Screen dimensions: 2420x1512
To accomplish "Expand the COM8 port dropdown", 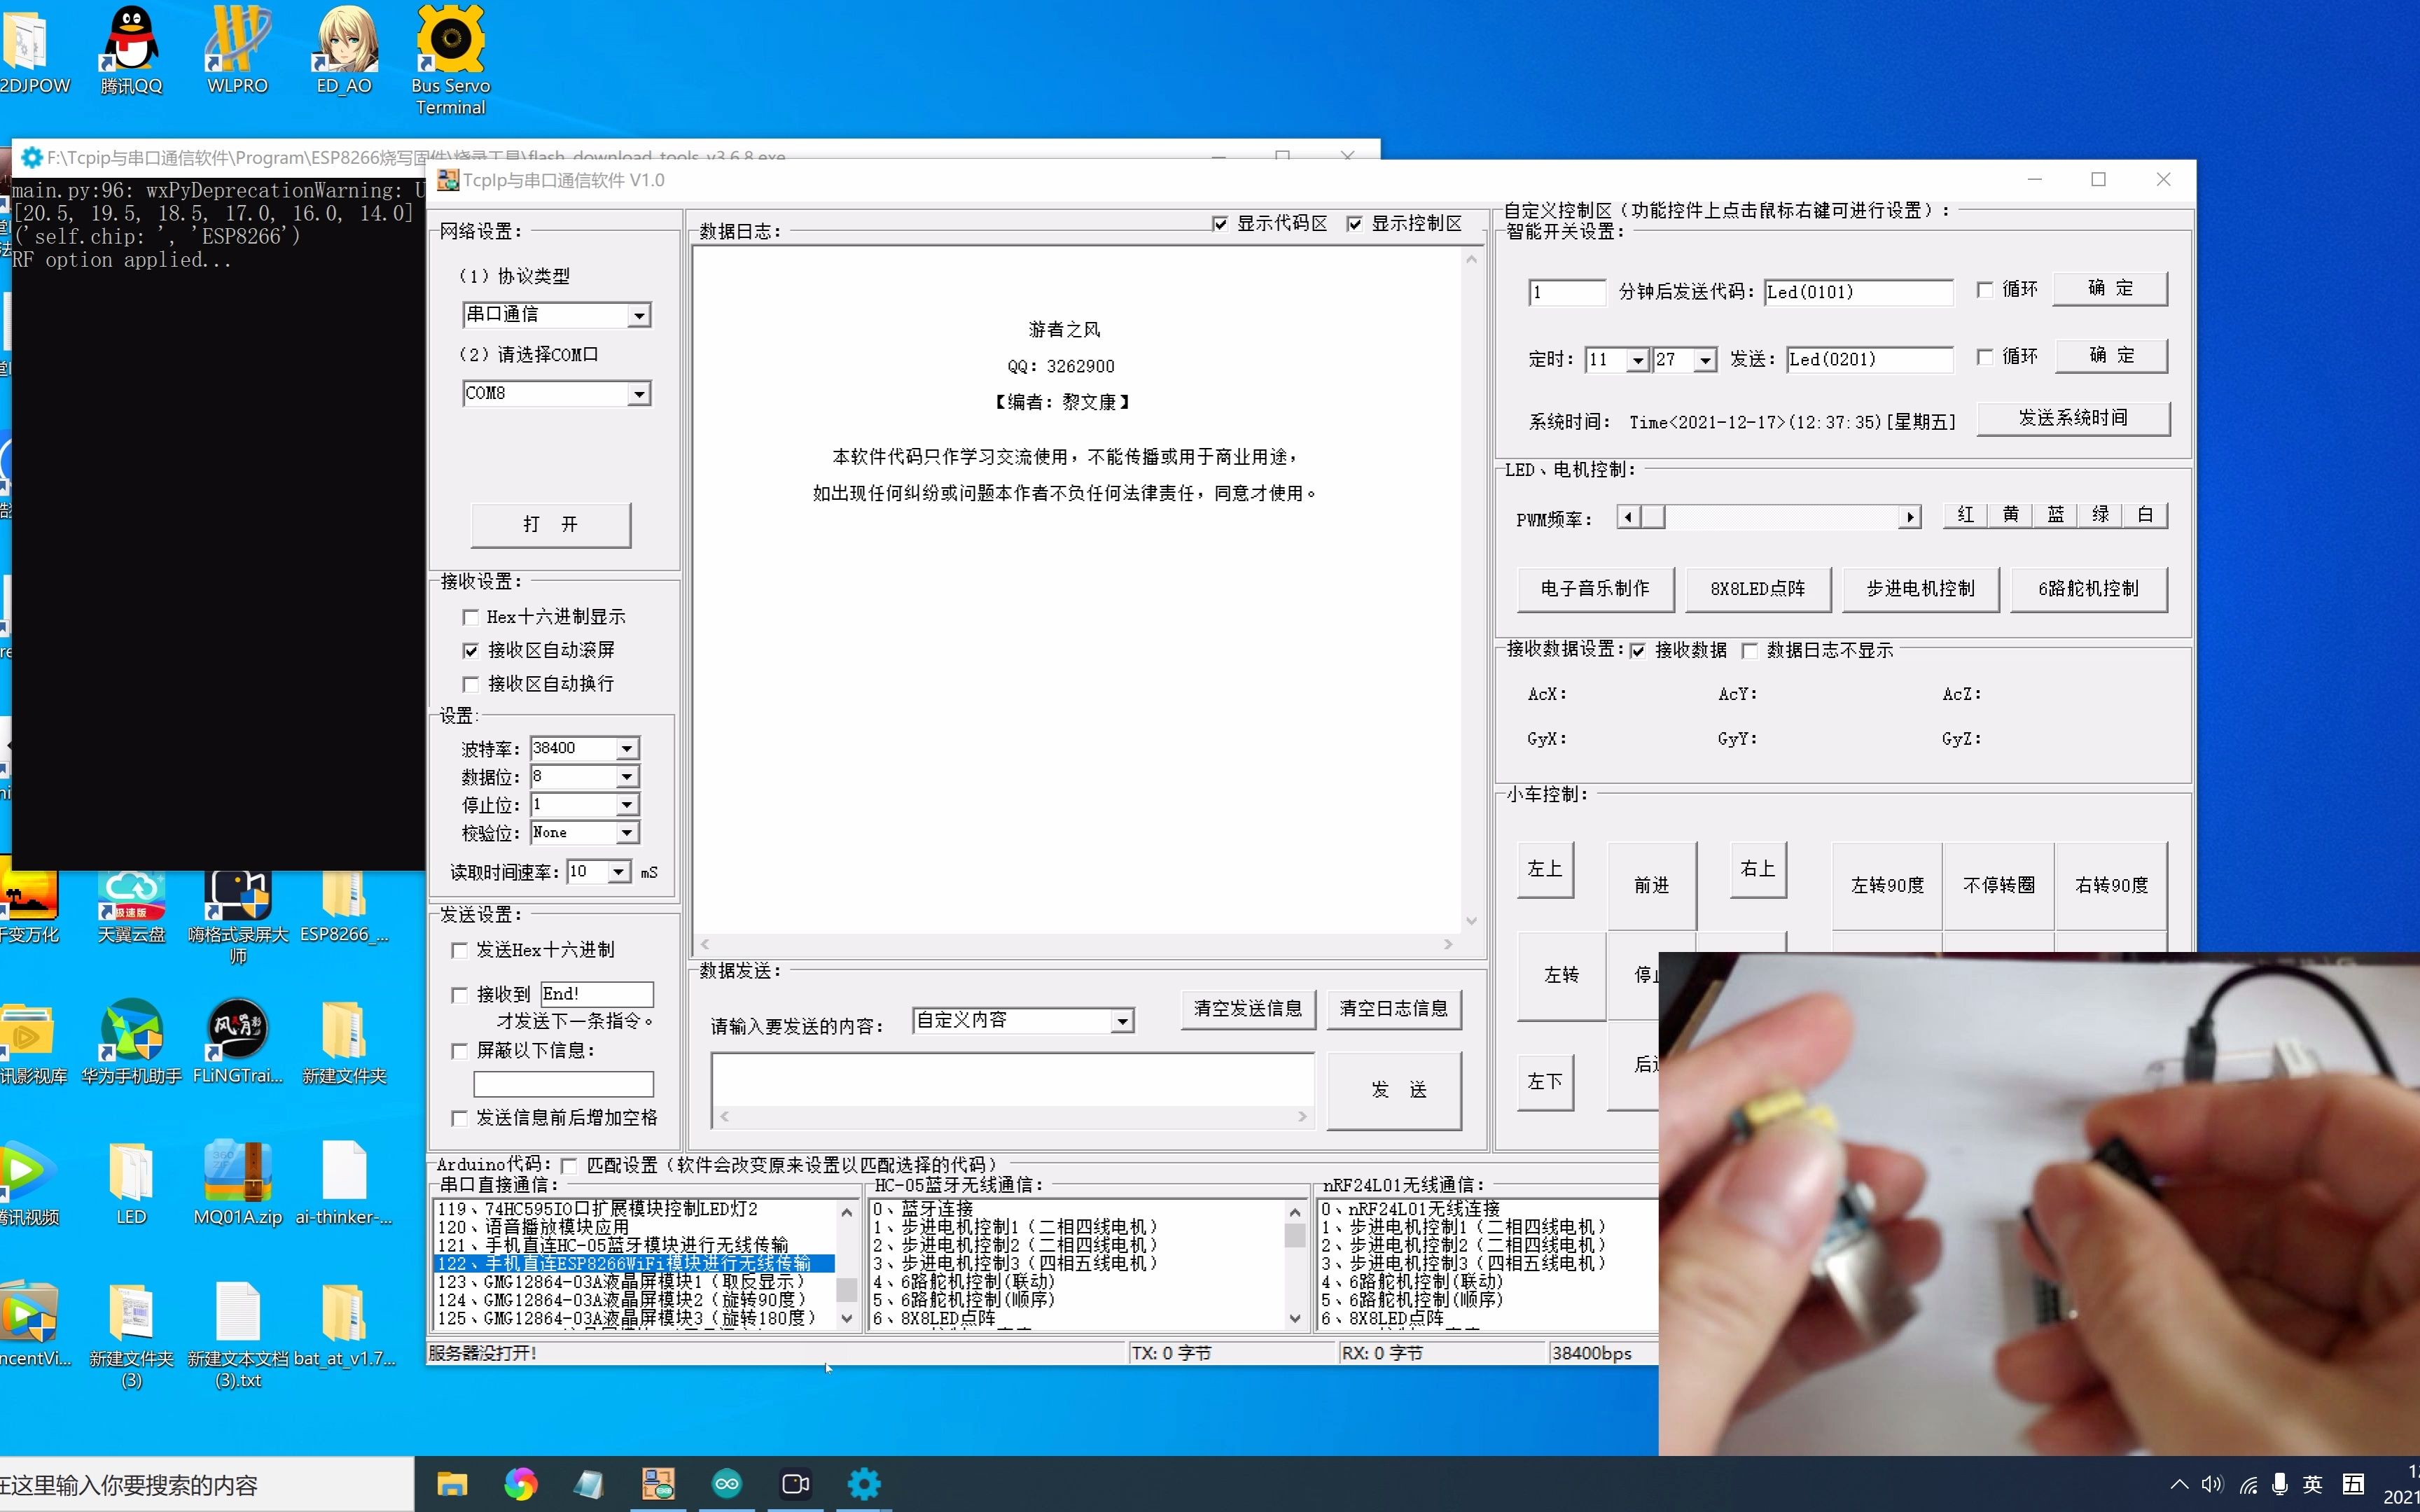I will tap(638, 394).
